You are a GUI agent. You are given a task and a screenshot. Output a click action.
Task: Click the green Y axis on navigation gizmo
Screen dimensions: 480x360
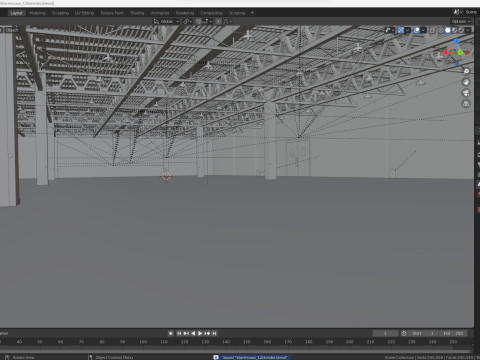click(460, 52)
